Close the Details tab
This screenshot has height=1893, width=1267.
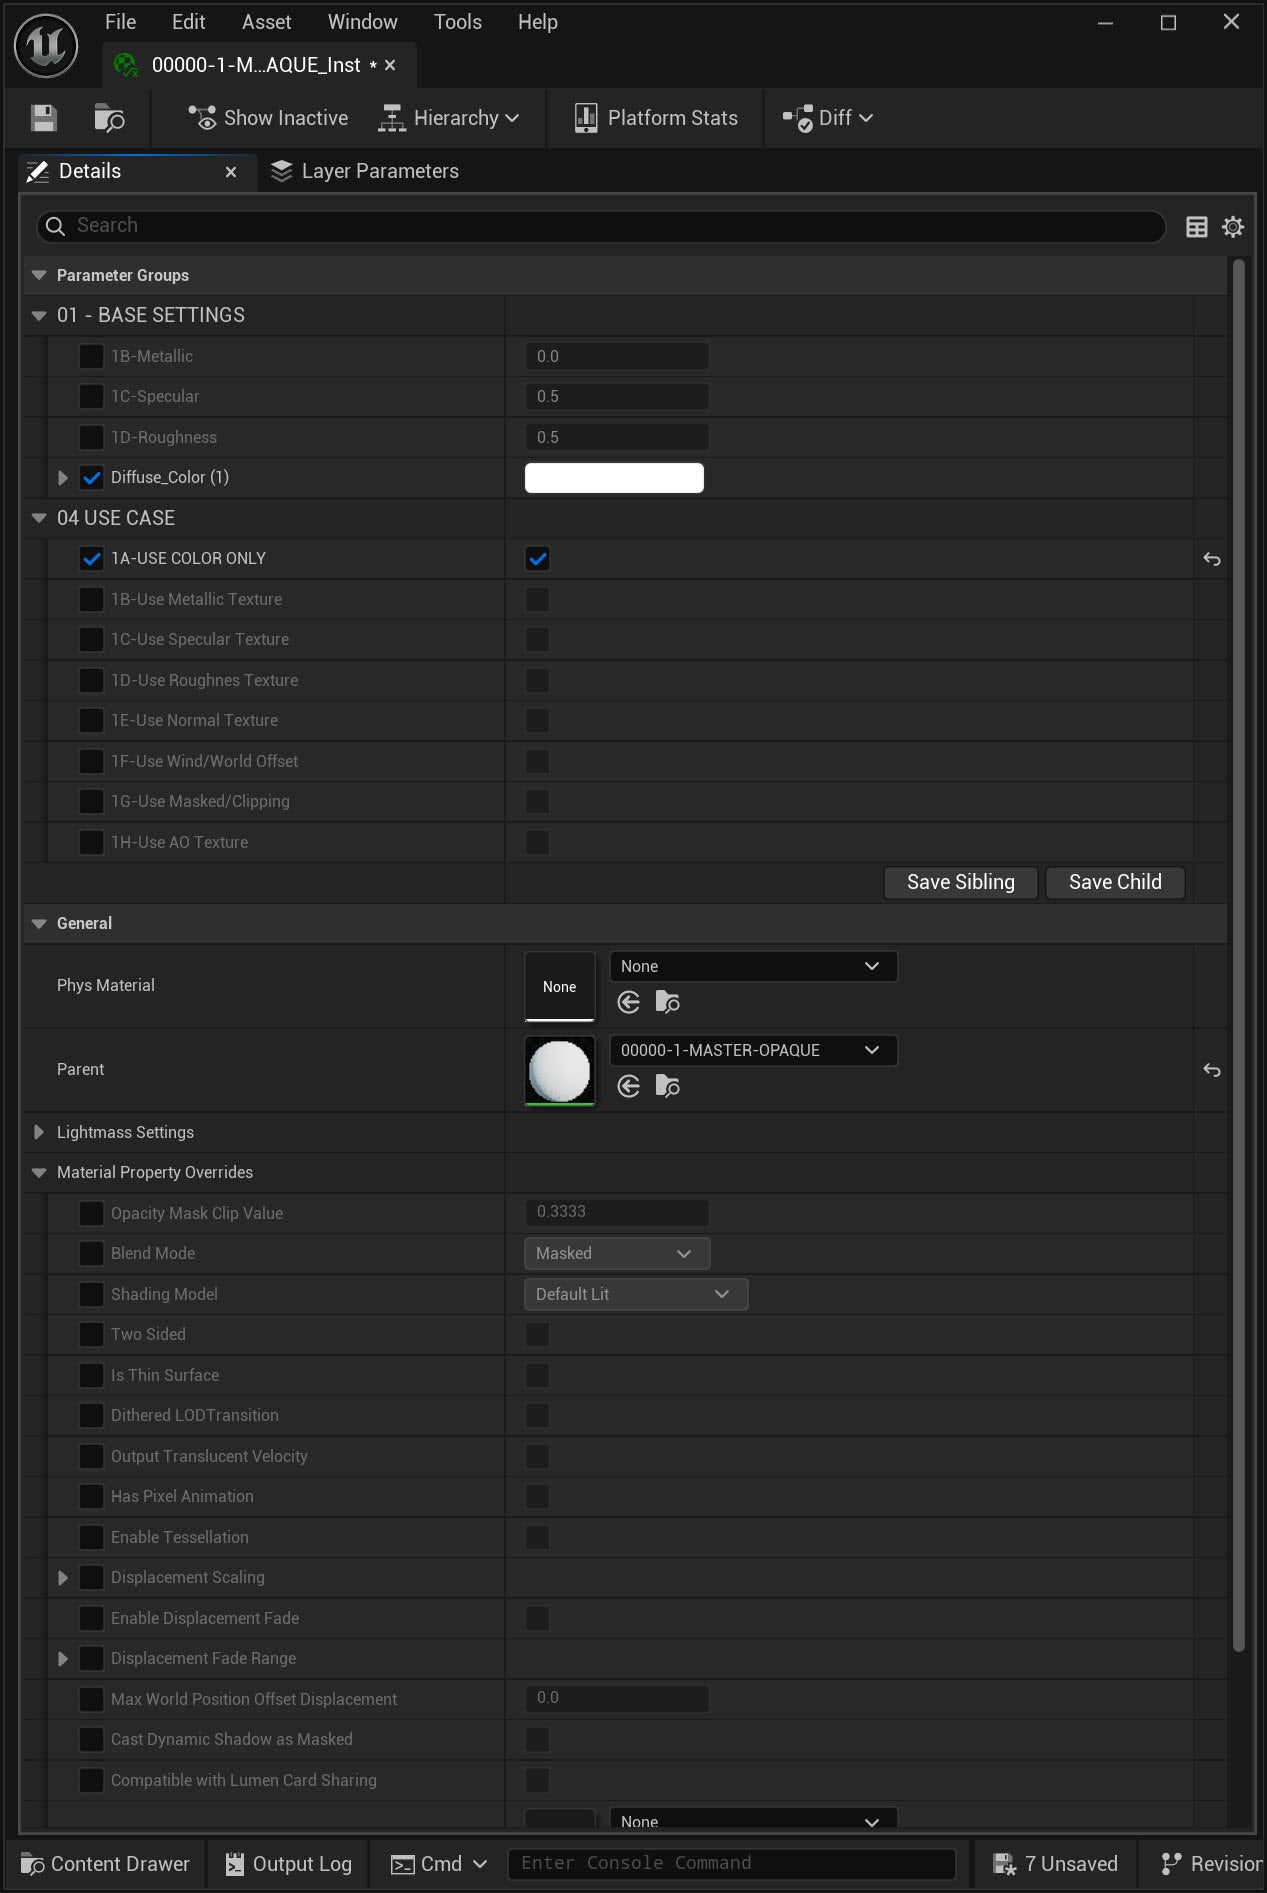pyautogui.click(x=231, y=172)
